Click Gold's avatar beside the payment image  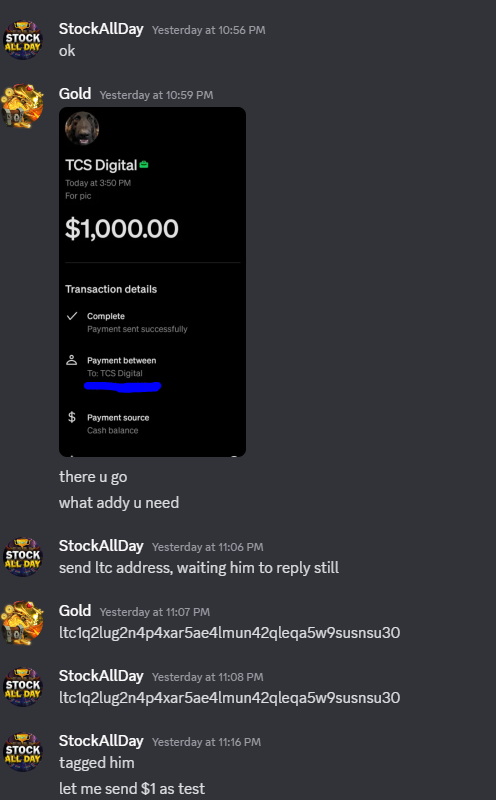pyautogui.click(x=22, y=106)
